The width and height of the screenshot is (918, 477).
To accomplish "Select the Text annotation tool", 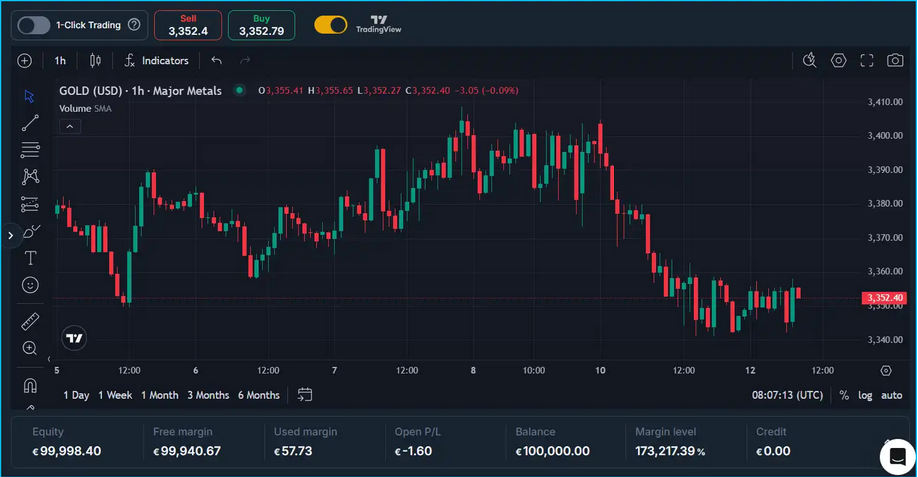I will tap(30, 258).
